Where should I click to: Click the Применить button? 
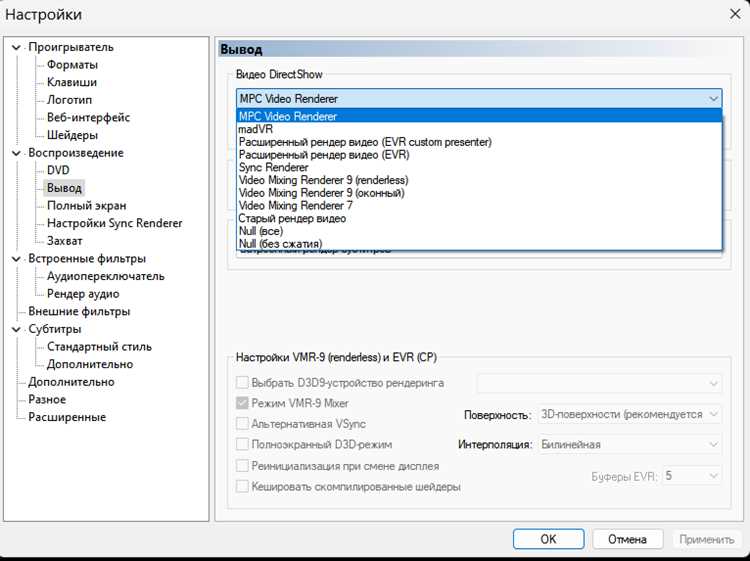click(706, 539)
